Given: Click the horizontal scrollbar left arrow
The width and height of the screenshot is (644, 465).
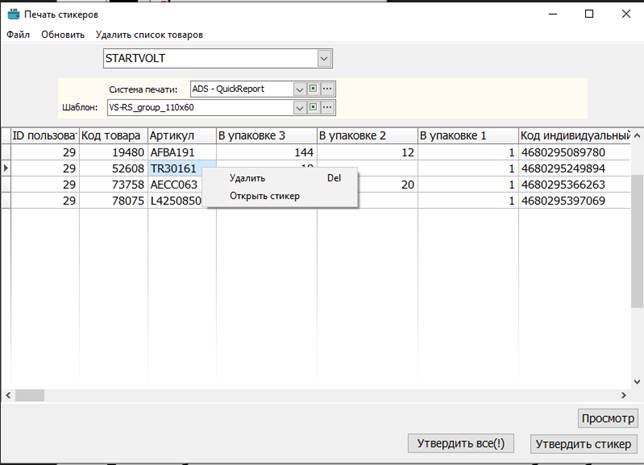Looking at the screenshot, I should 8,395.
